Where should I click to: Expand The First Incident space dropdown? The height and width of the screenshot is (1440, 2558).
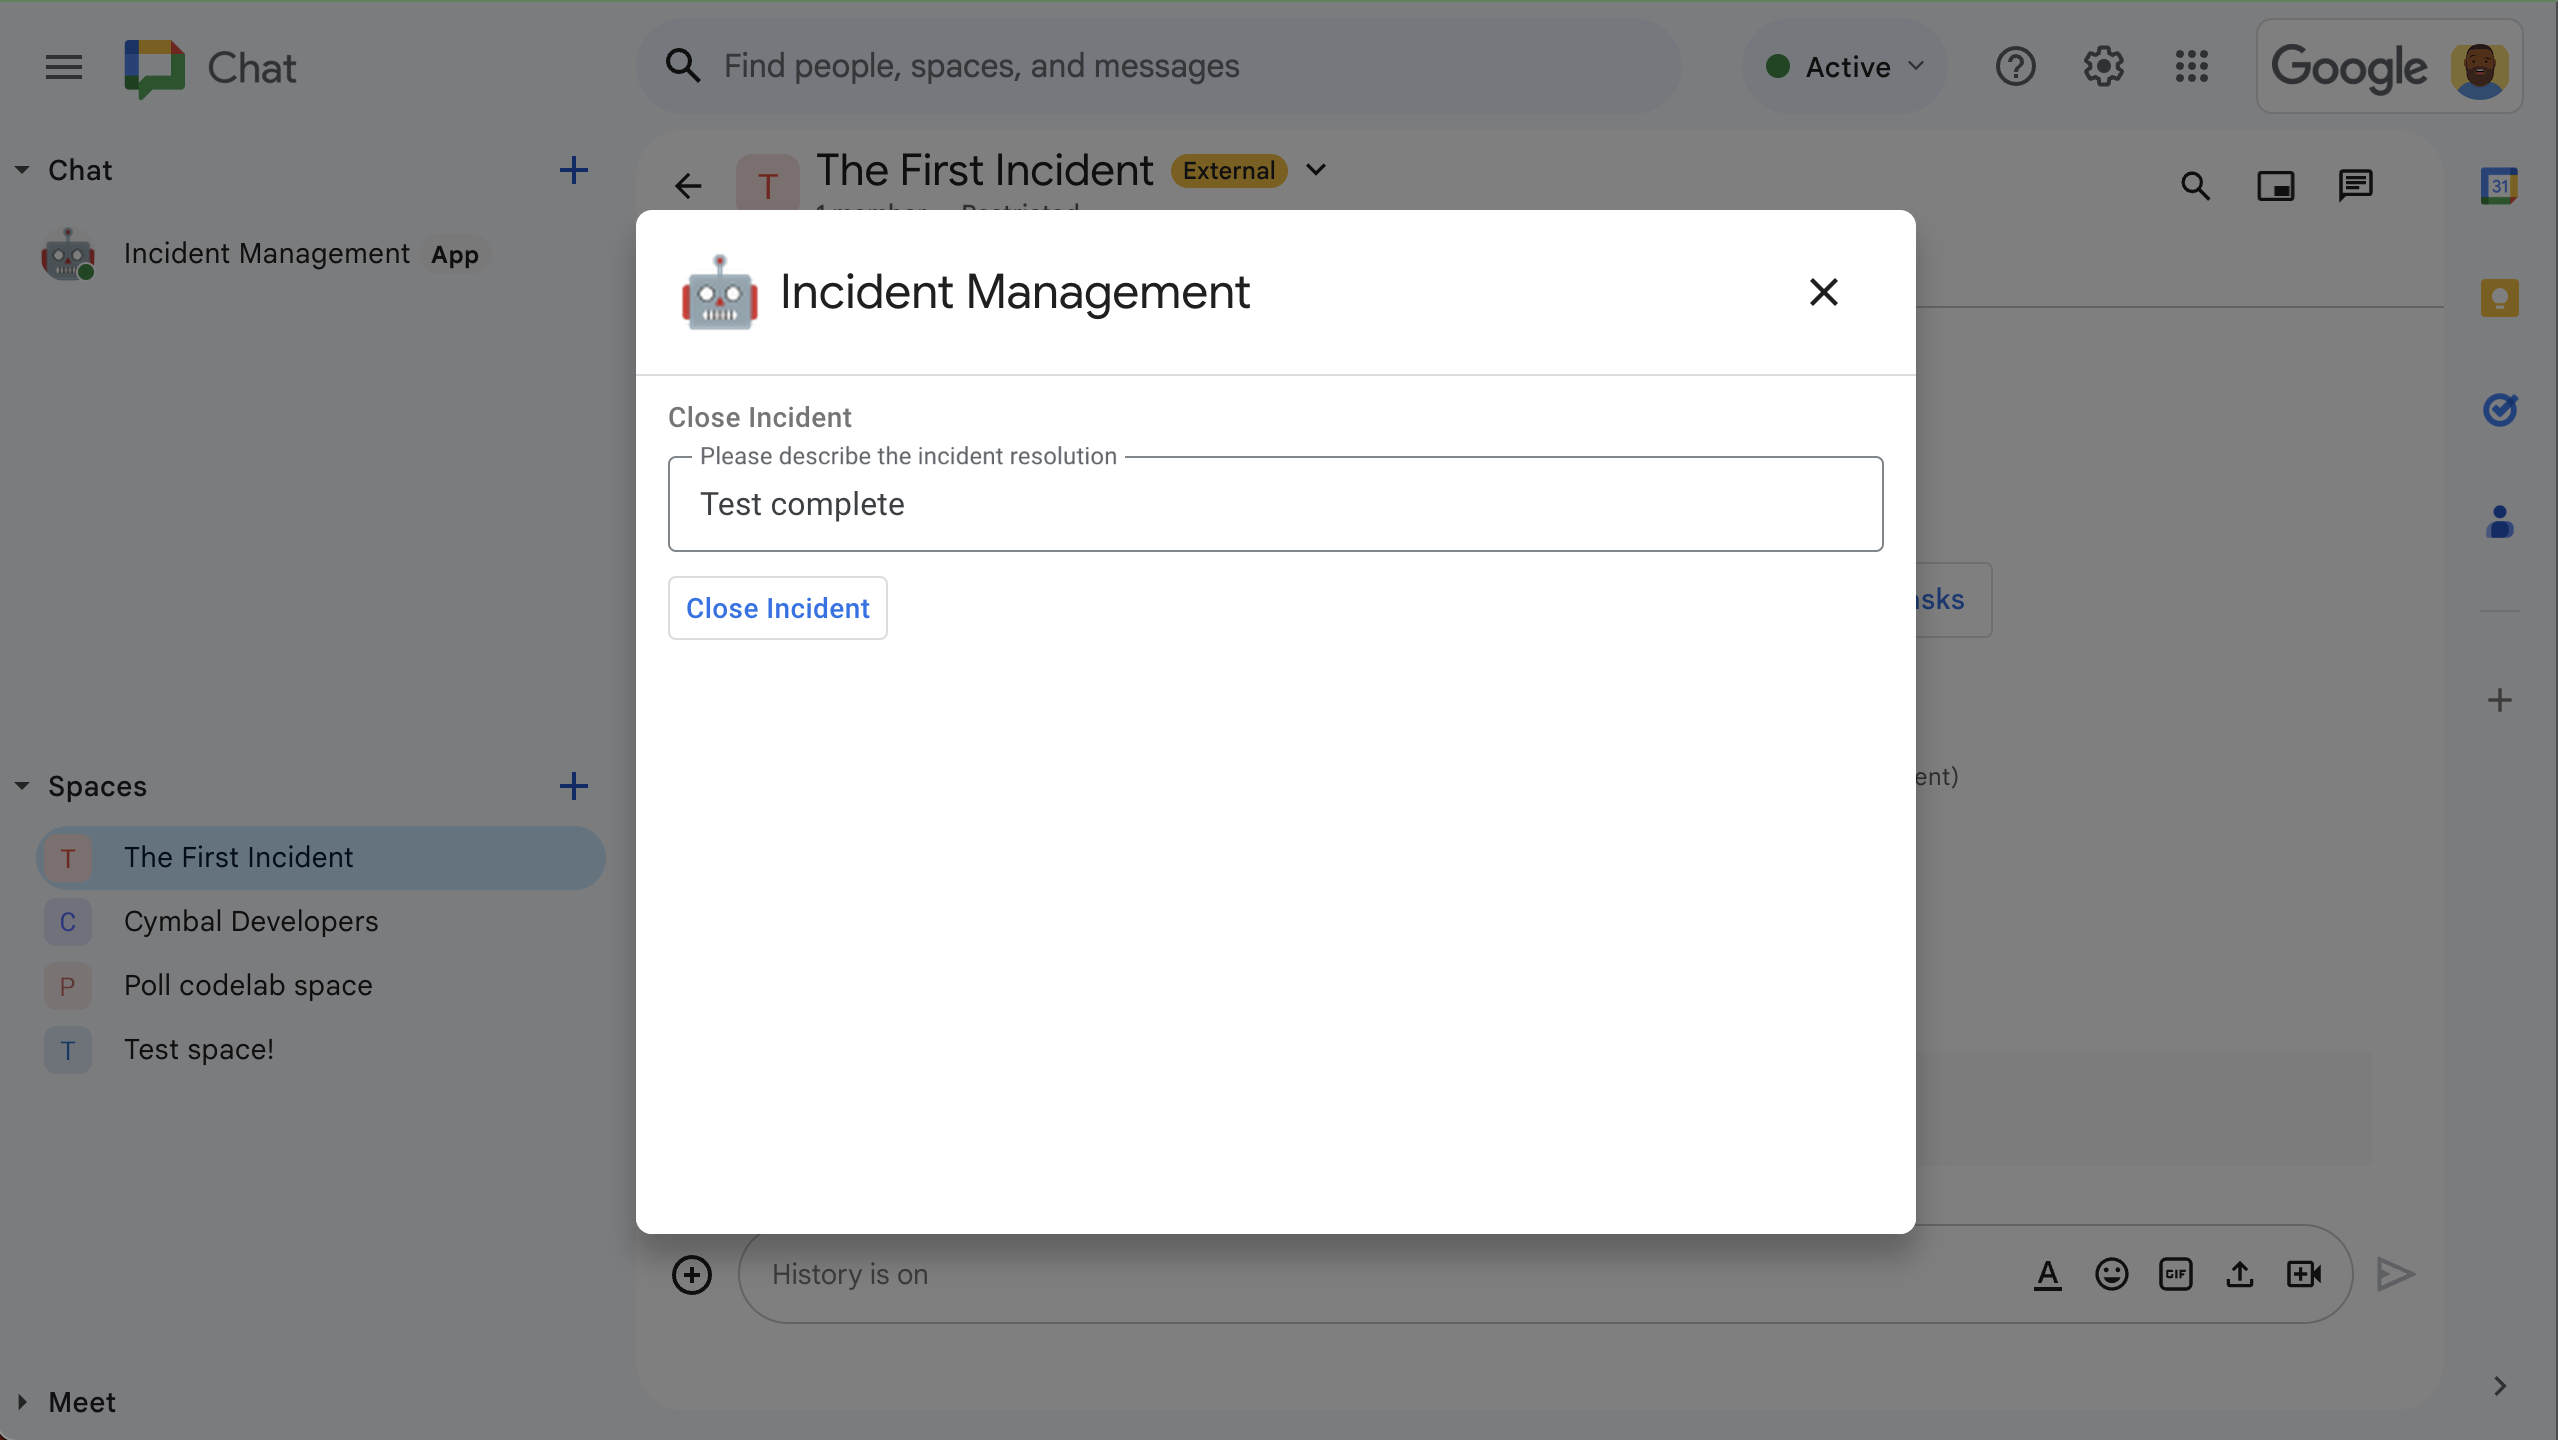1316,169
